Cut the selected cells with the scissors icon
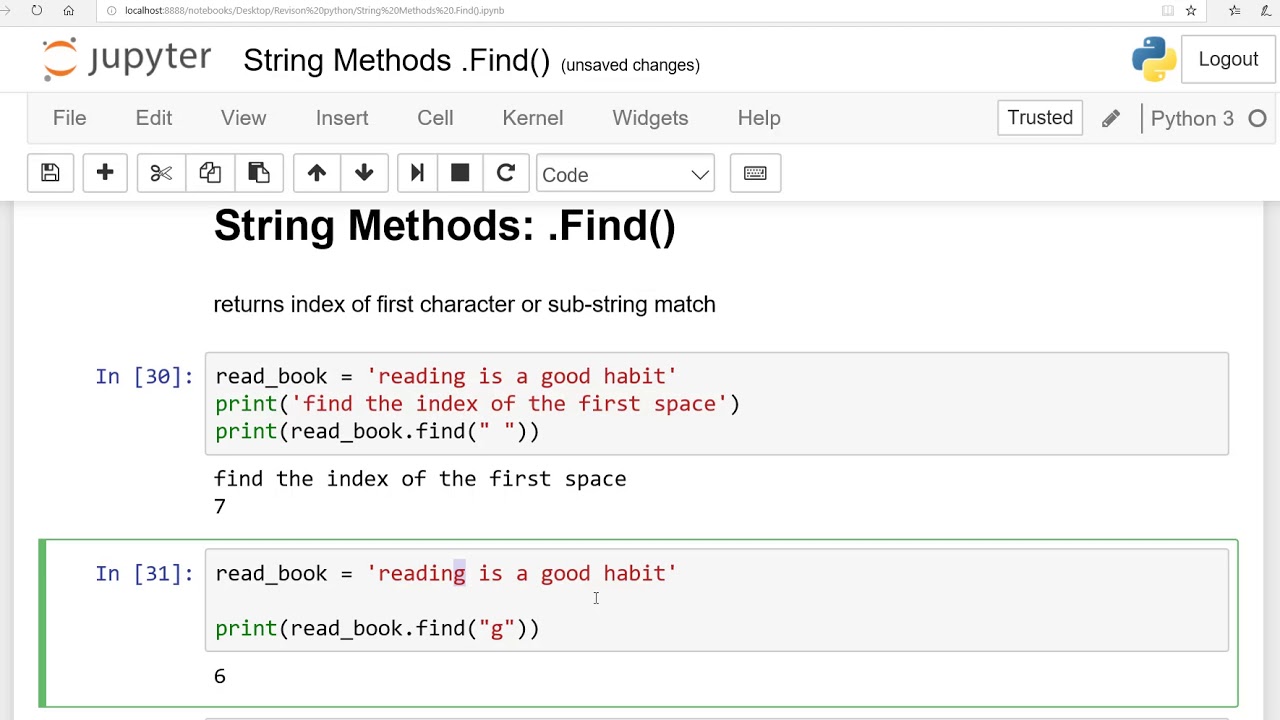This screenshot has height=720, width=1280. coord(161,174)
